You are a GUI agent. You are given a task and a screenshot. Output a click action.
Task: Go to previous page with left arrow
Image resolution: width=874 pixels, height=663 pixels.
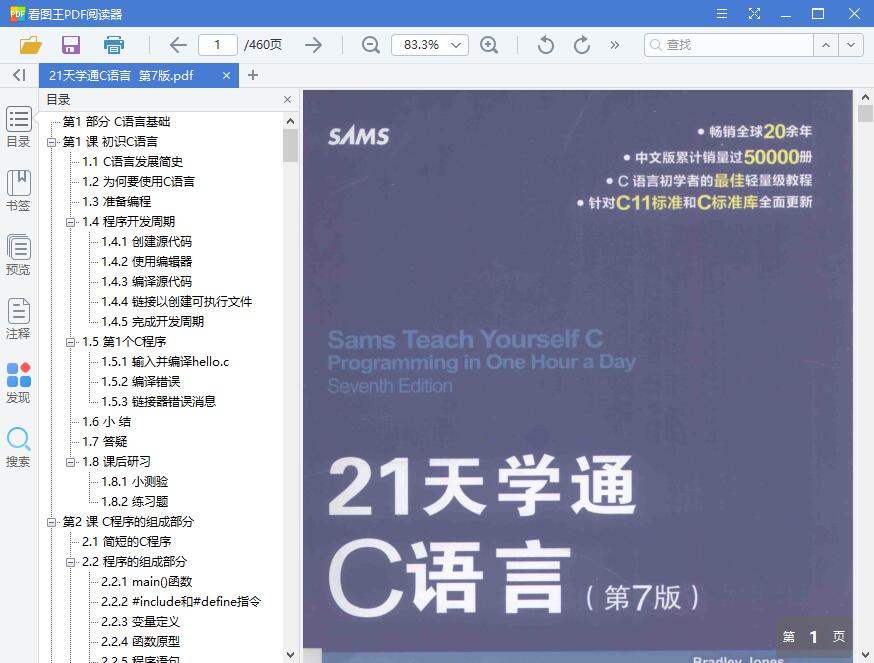178,45
